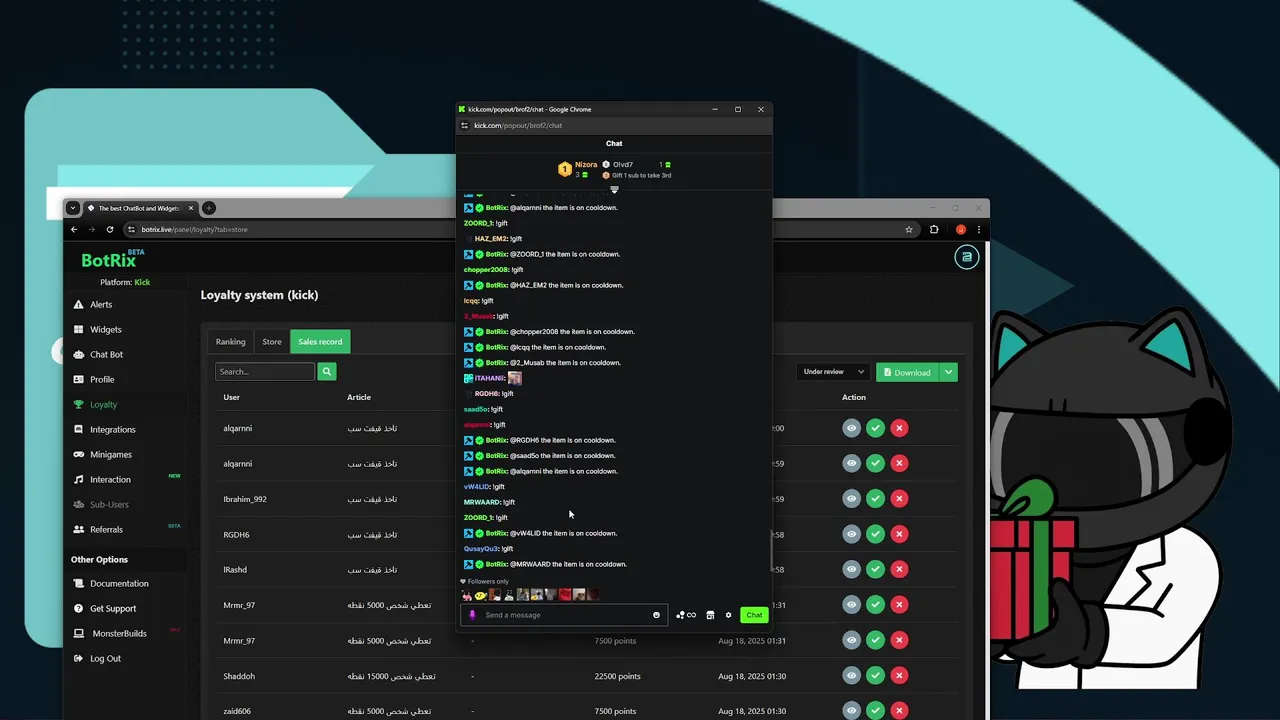Reject Ibrahim_992's purchase with the red X
The width and height of the screenshot is (1280, 720).
899,498
